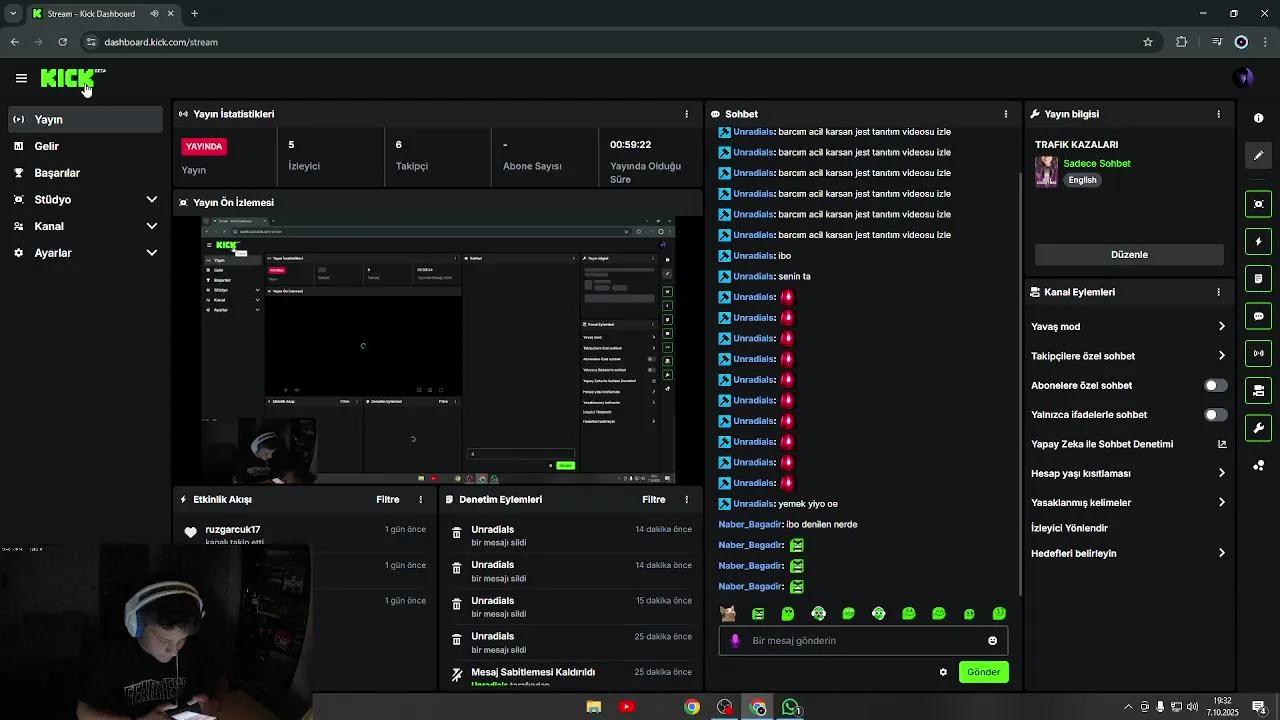Screen dimensions: 1280x720
Task: Click the heart icon beside ruzgarcuk17
Action: (190, 532)
